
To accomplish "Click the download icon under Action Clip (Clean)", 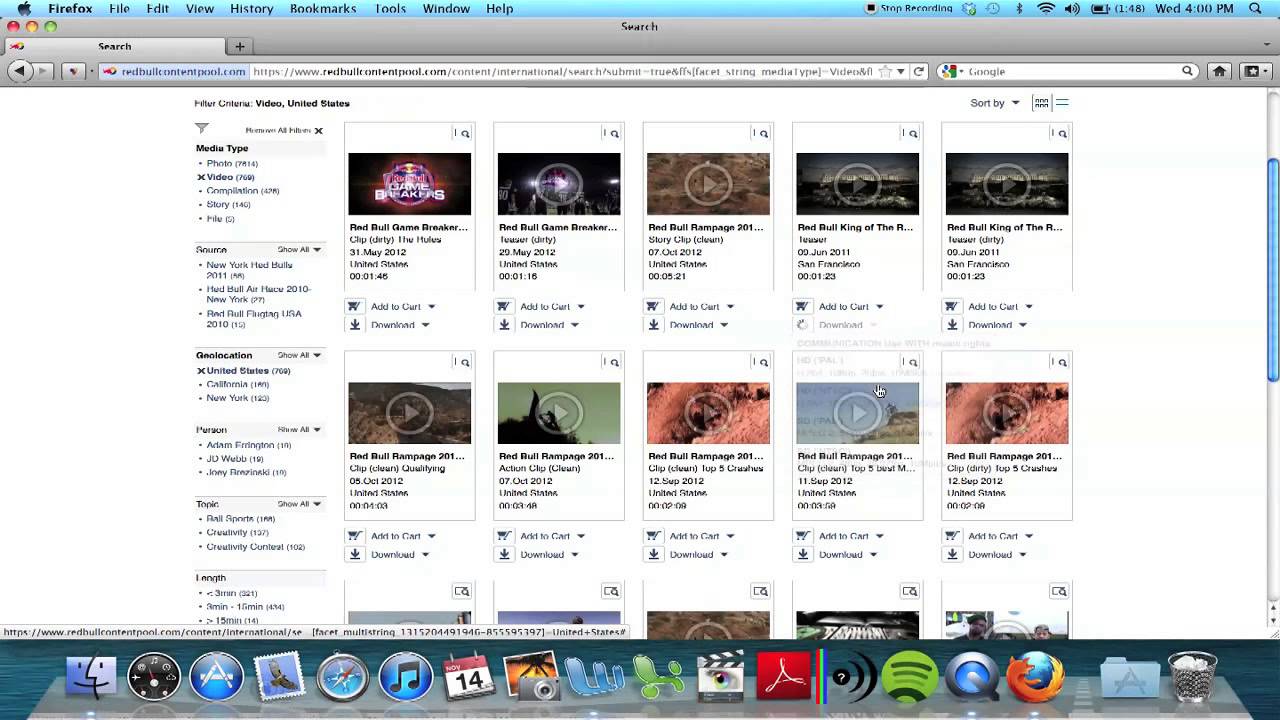I will point(504,554).
